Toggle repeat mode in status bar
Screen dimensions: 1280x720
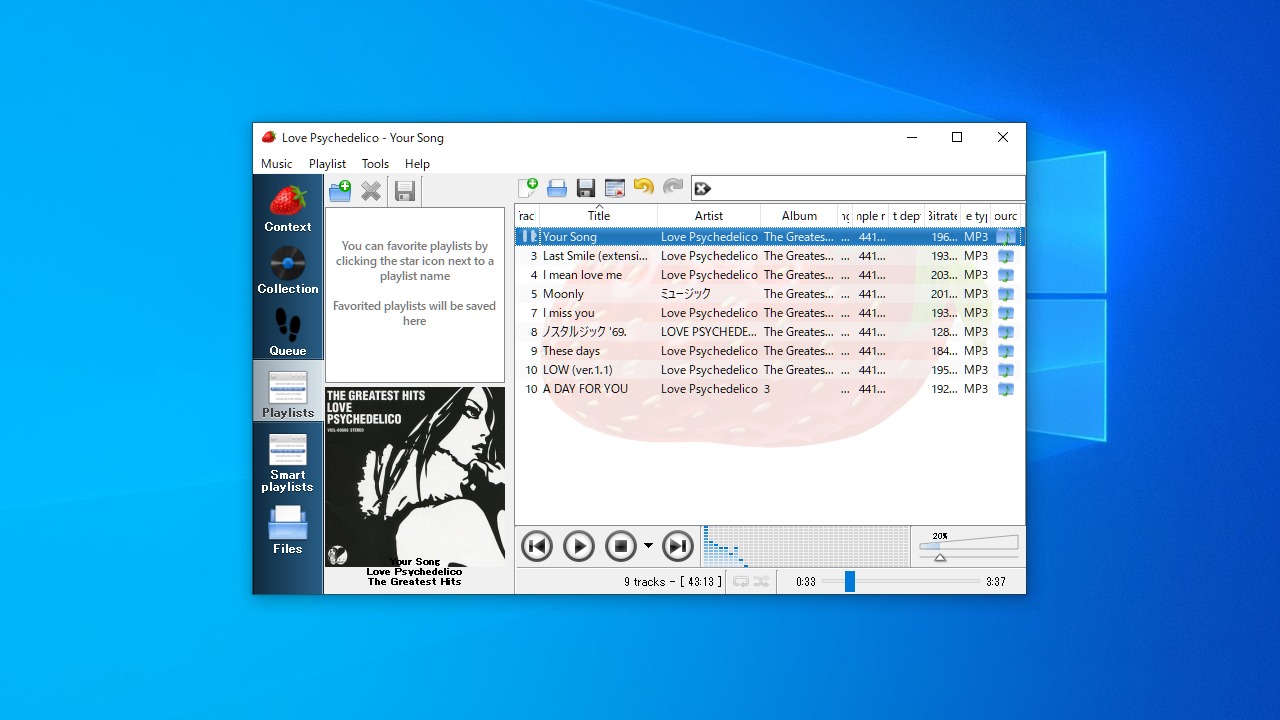740,581
